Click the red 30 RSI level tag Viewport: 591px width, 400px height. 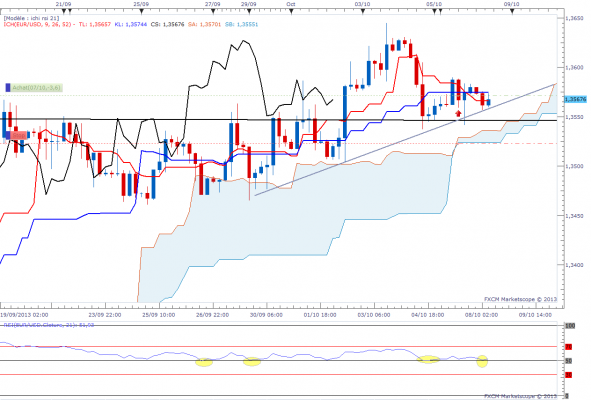pyautogui.click(x=569, y=375)
